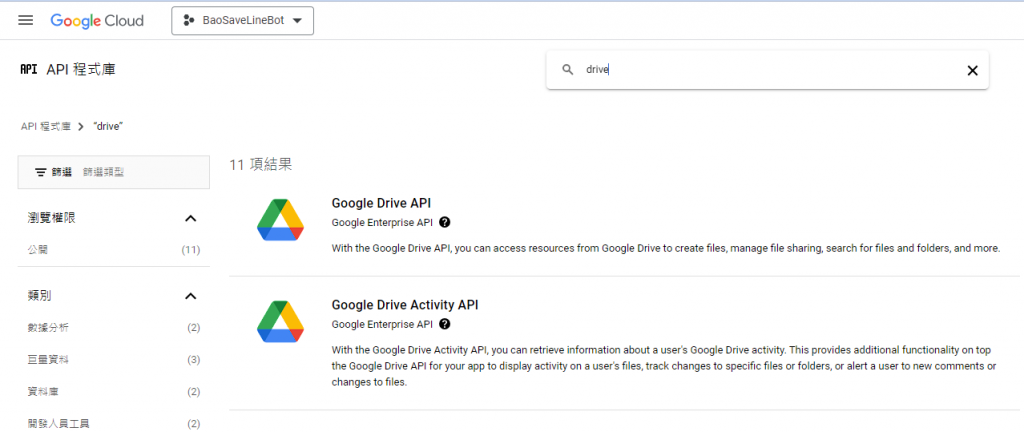Click the '11 項結果' results count text
Screen dimensions: 1024x432
coord(261,164)
